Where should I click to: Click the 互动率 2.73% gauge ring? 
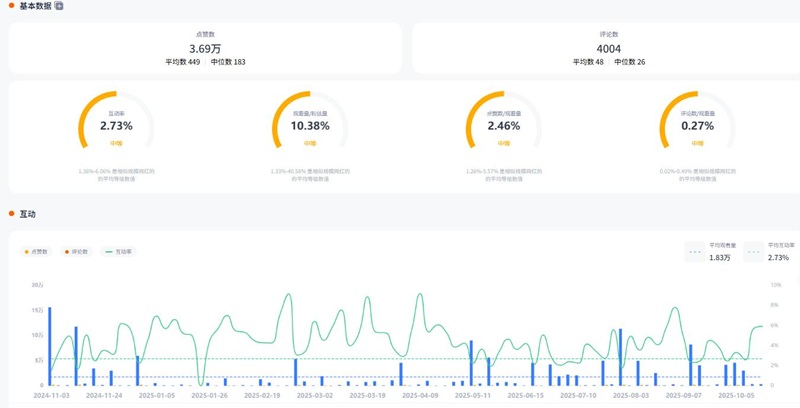[116, 125]
